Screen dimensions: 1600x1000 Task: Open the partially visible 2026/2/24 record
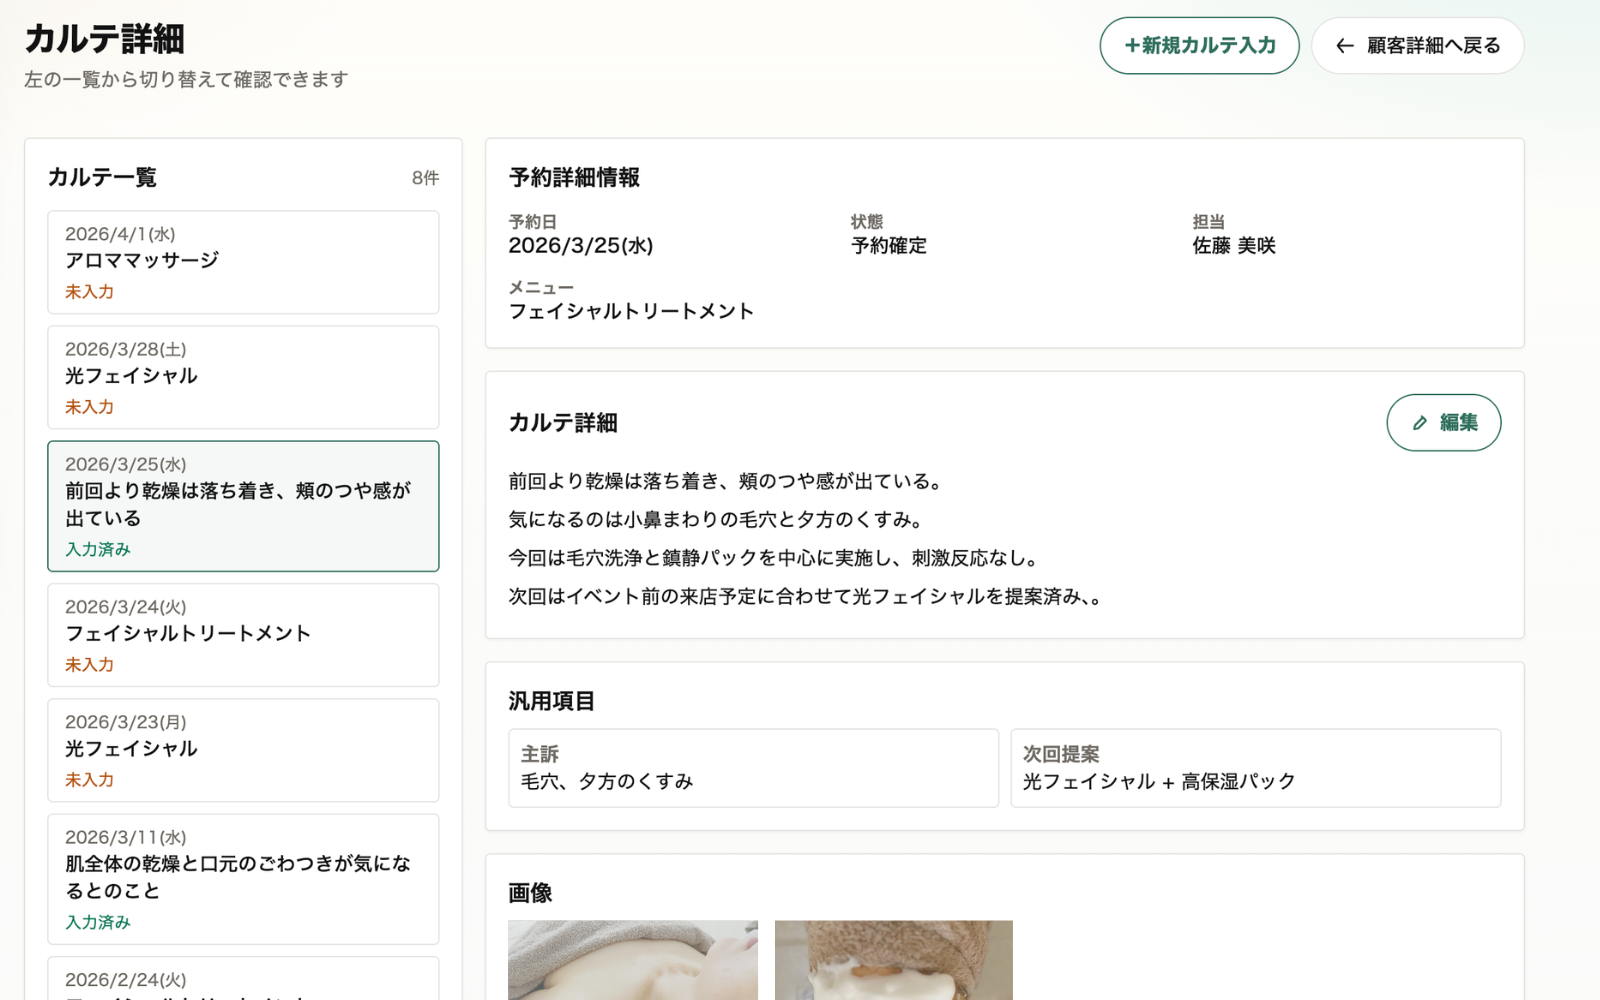pyautogui.click(x=243, y=979)
